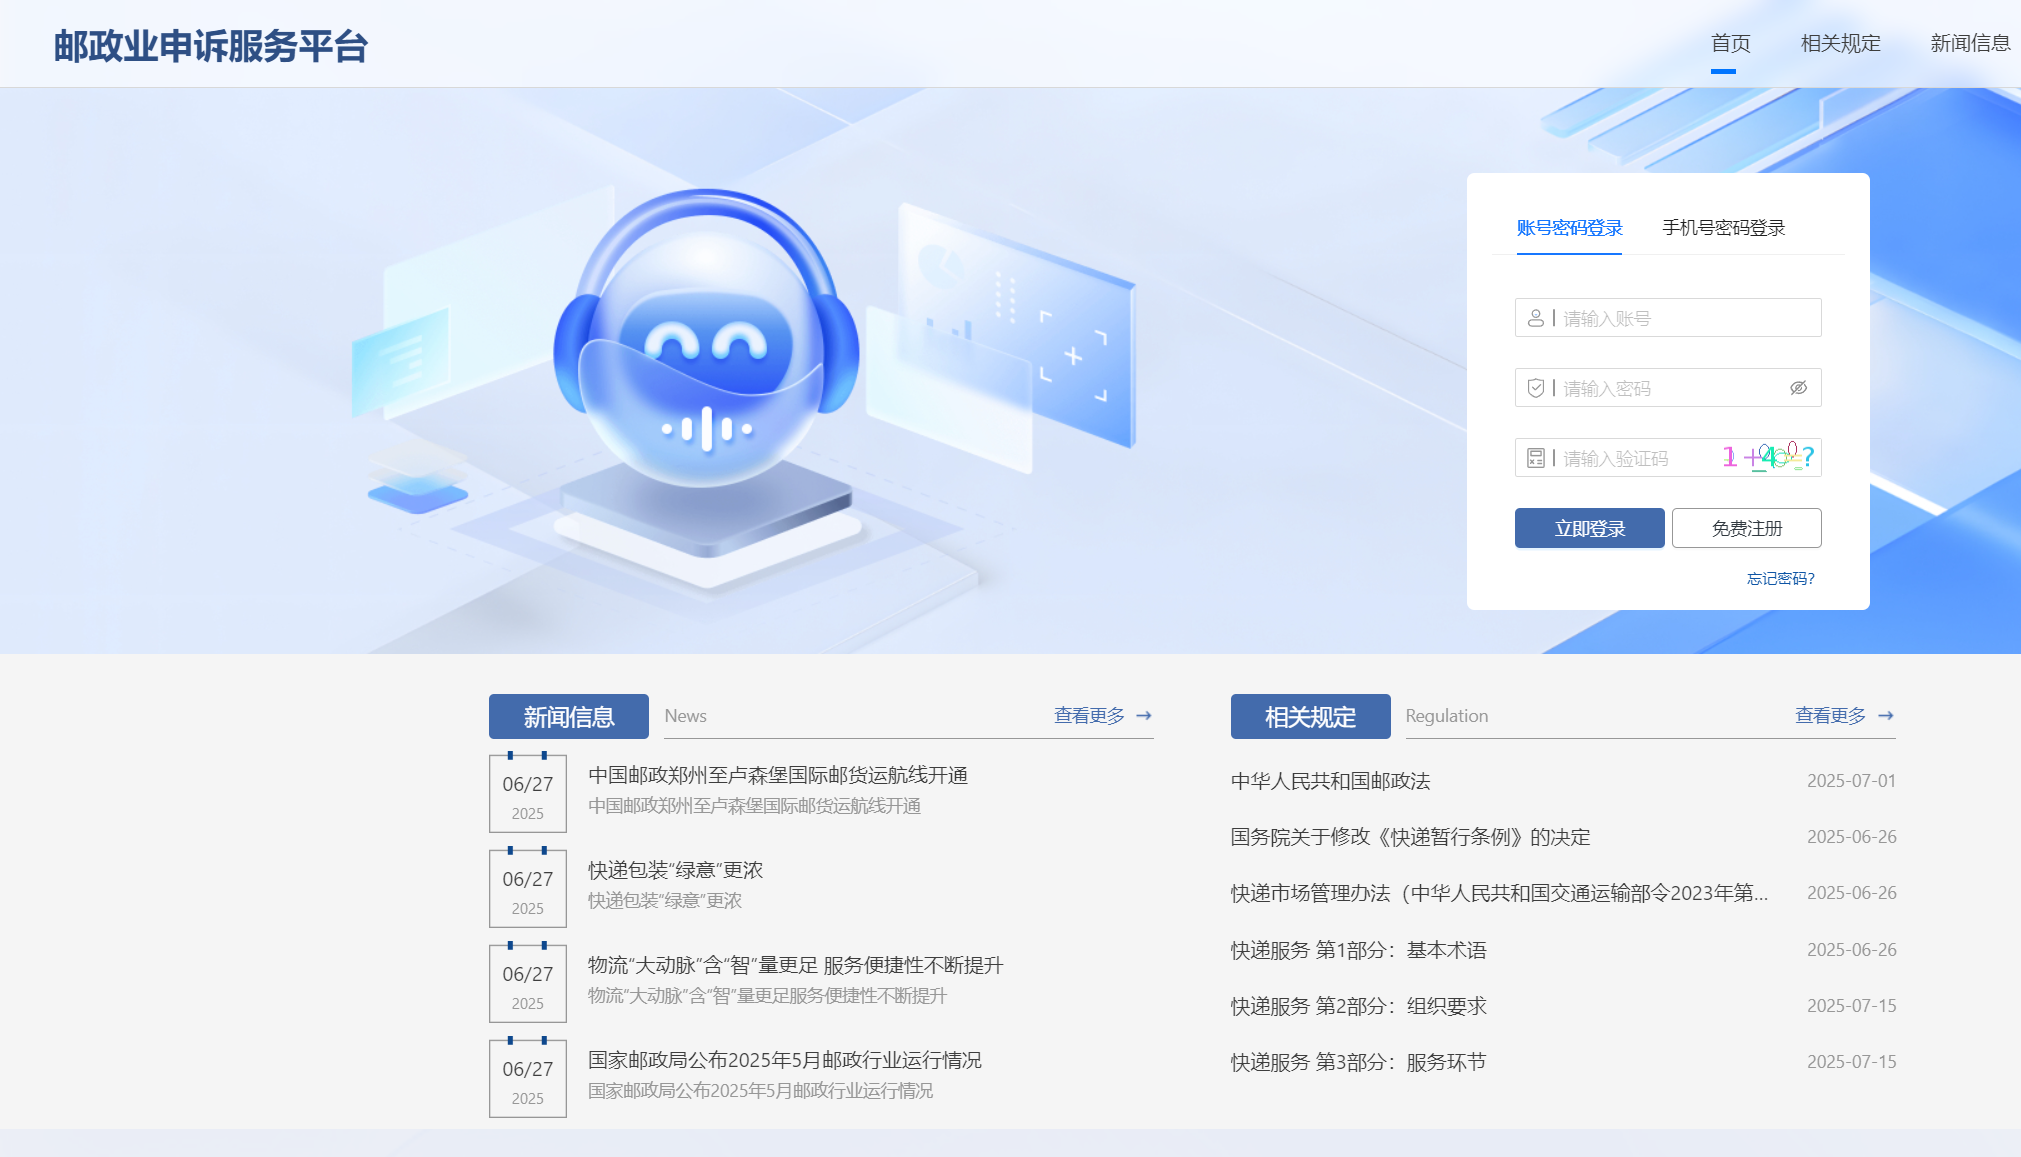
Task: Click the 请输入账号 account input field
Action: pos(1660,317)
